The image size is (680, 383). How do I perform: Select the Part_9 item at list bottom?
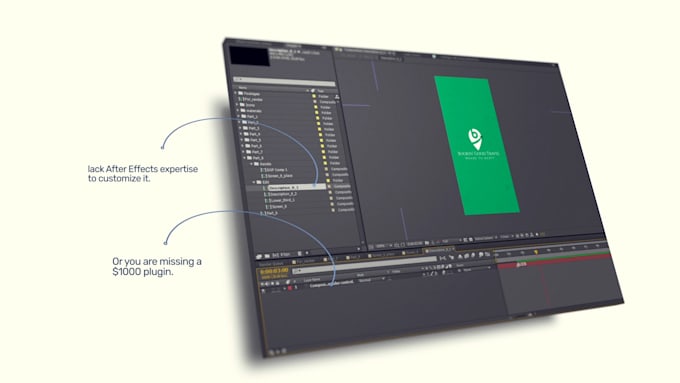tap(270, 213)
